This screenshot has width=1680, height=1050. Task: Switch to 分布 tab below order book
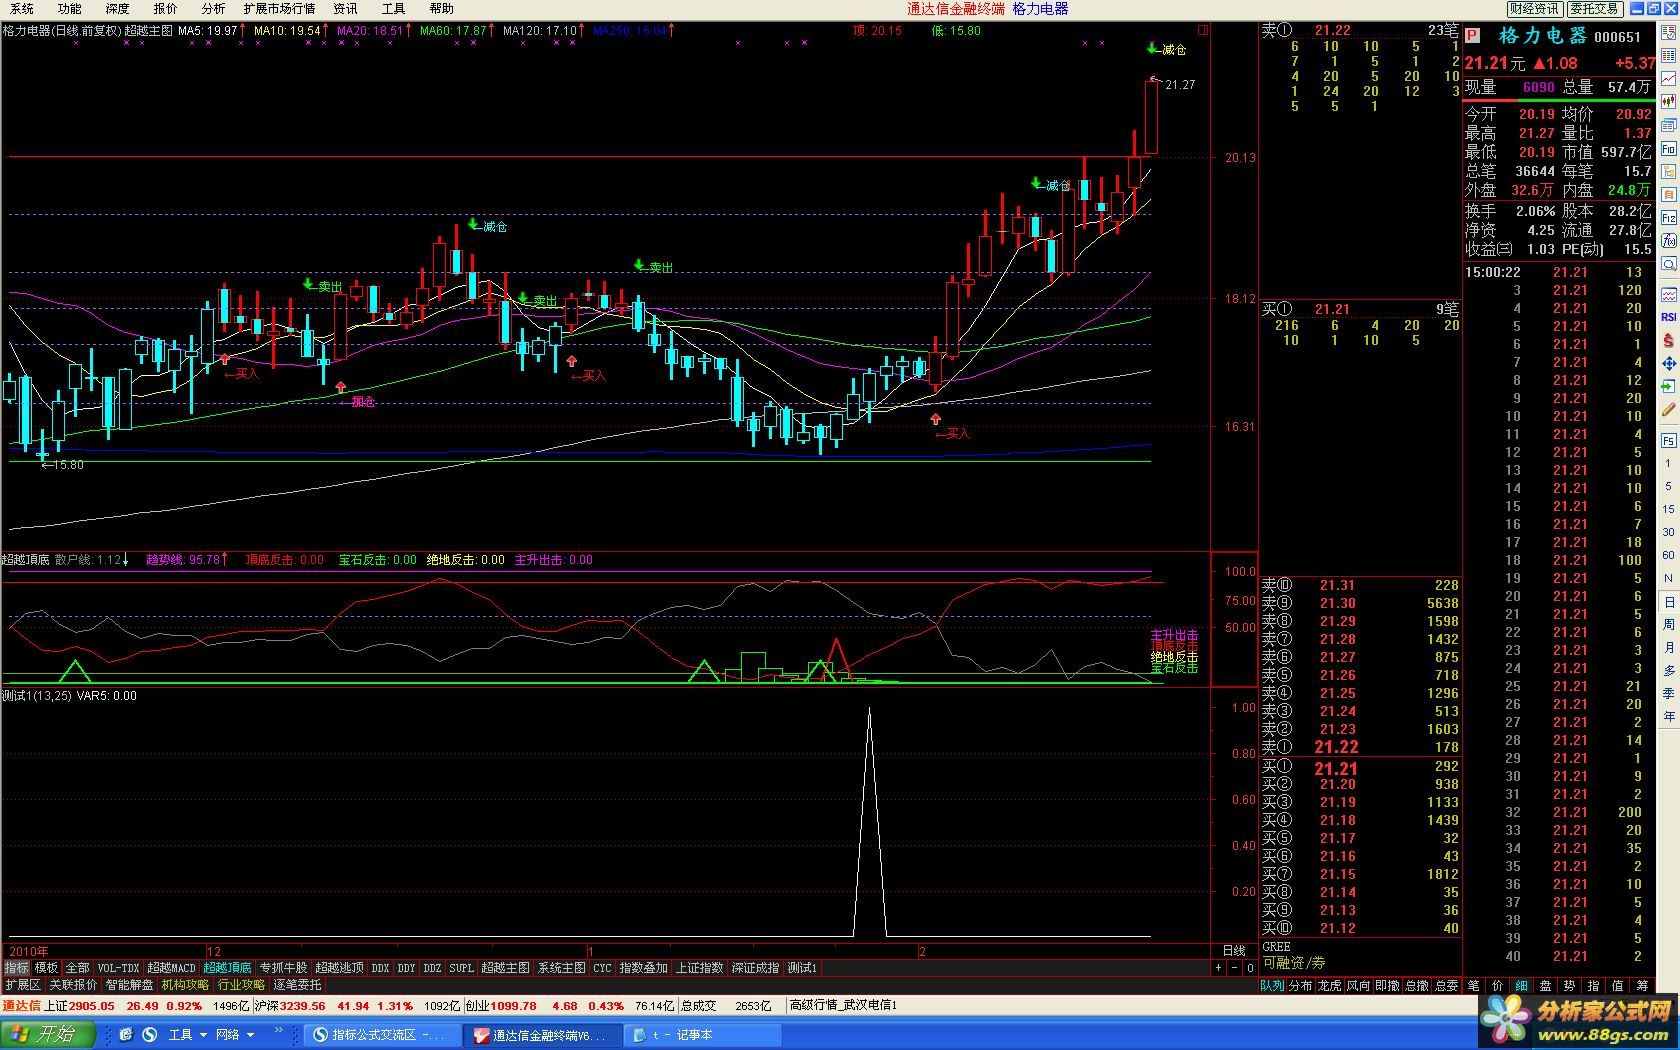coord(1300,985)
